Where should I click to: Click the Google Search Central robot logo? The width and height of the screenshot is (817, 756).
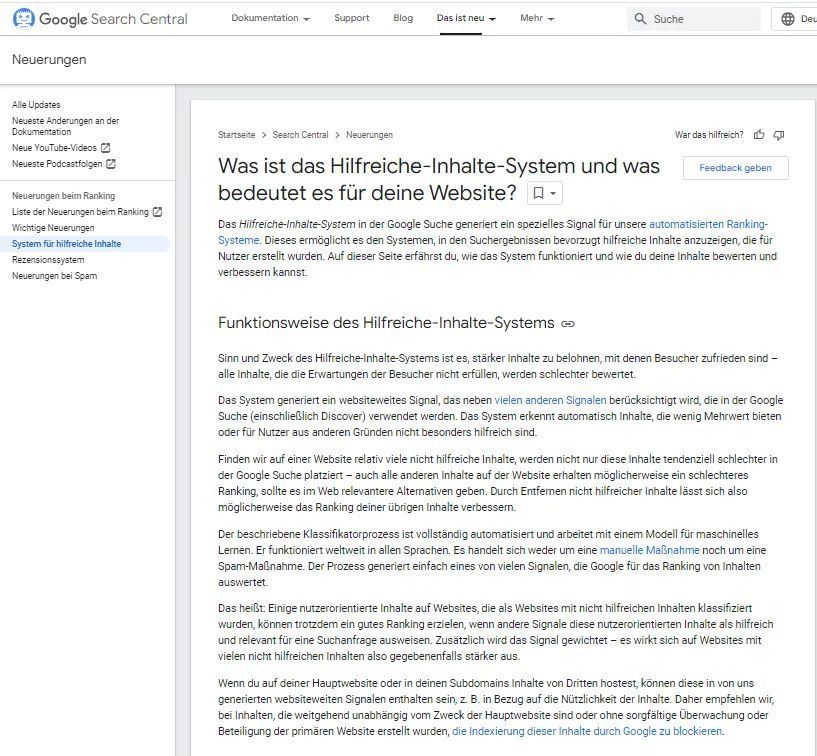[23, 19]
